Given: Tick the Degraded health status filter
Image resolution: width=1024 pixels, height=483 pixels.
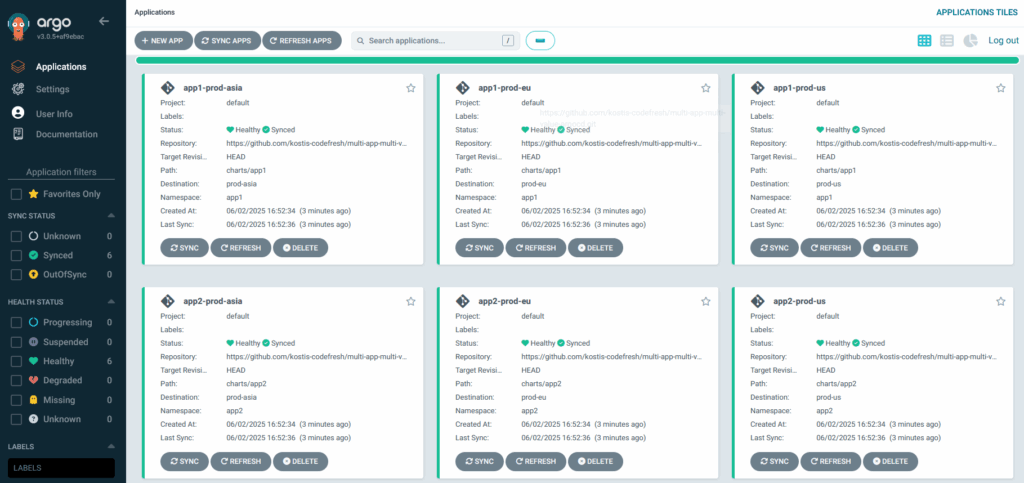Looking at the screenshot, I should [x=16, y=380].
